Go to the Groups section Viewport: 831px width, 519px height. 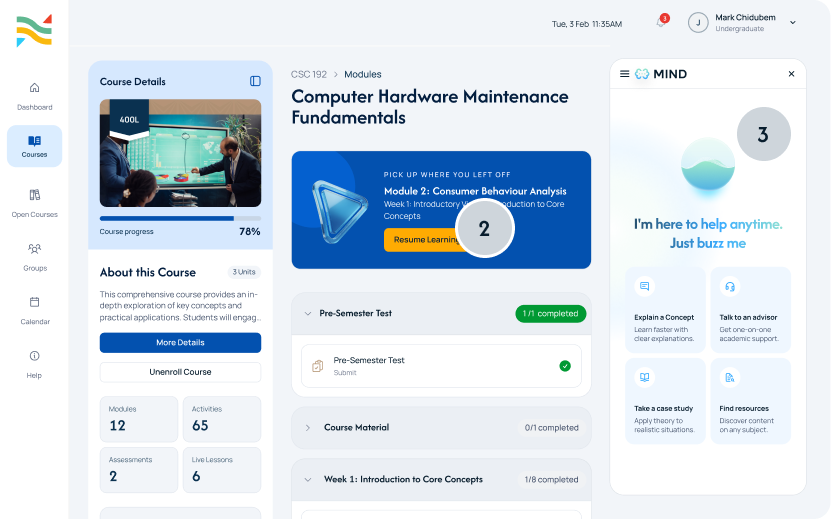coord(34,257)
